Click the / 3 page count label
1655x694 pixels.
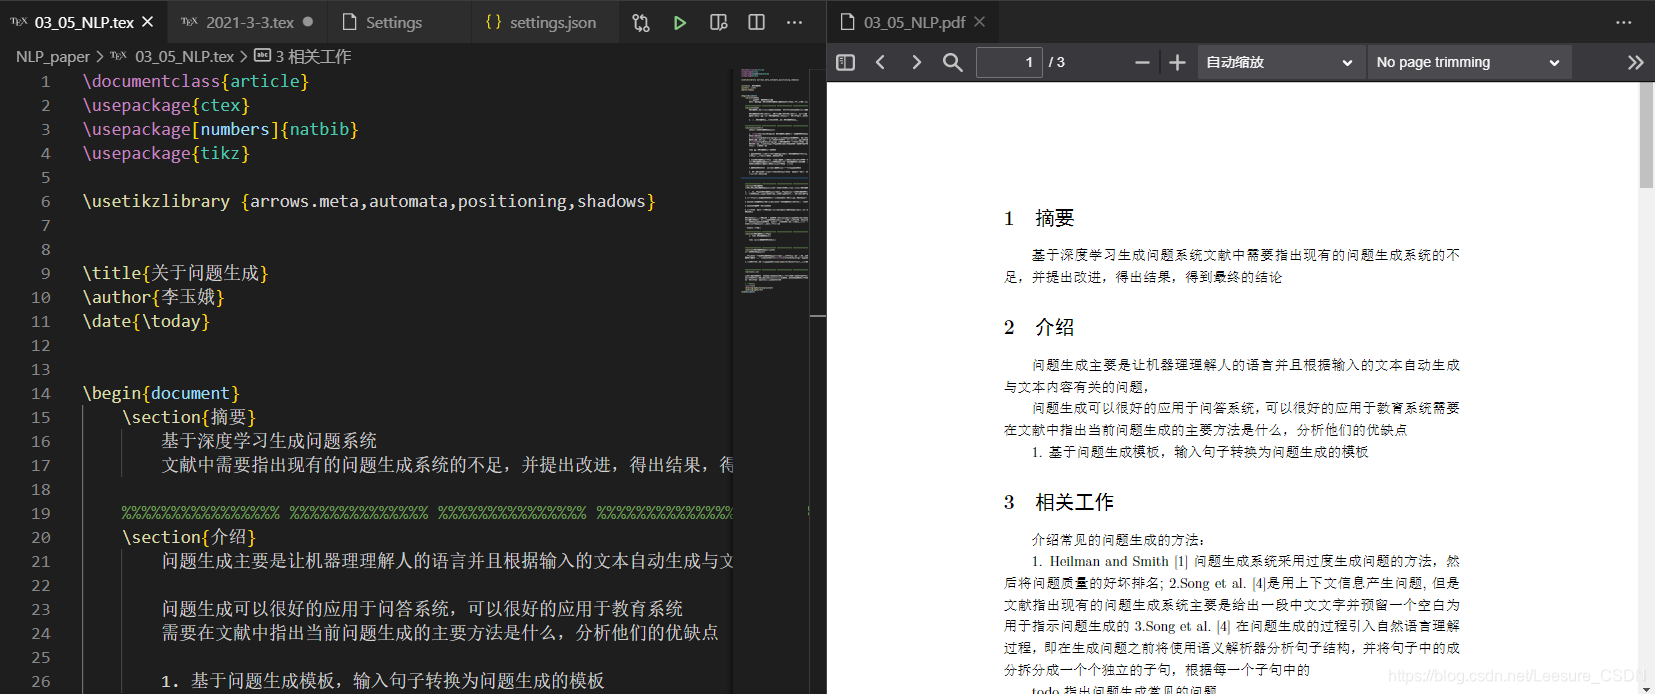(1057, 62)
